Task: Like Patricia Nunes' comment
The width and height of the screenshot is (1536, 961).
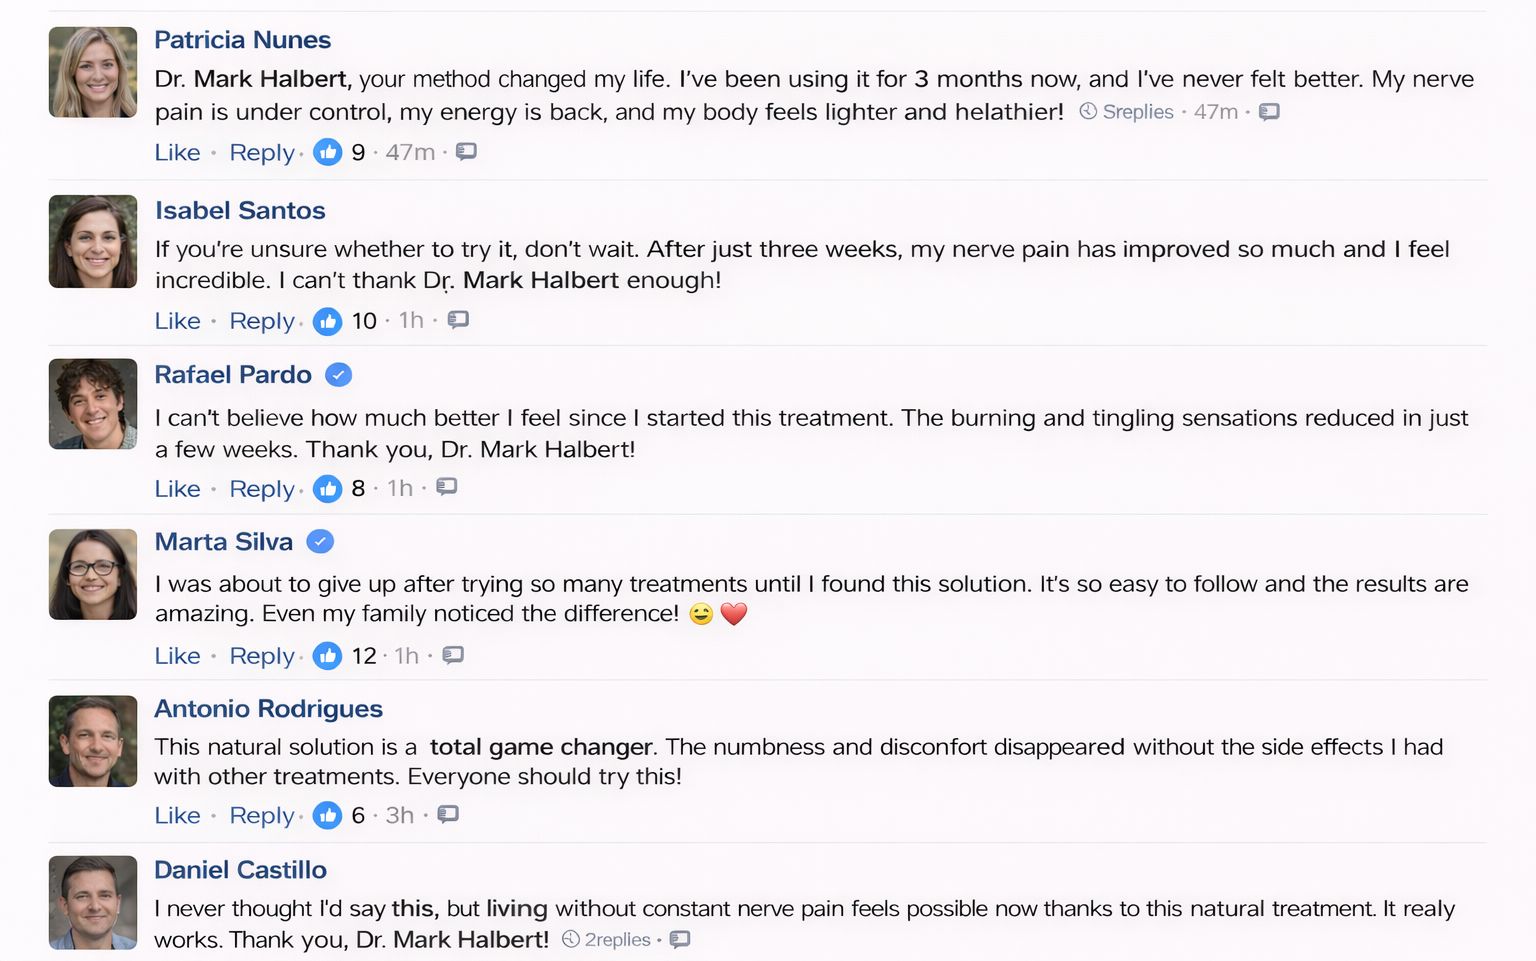Action: pyautogui.click(x=177, y=153)
